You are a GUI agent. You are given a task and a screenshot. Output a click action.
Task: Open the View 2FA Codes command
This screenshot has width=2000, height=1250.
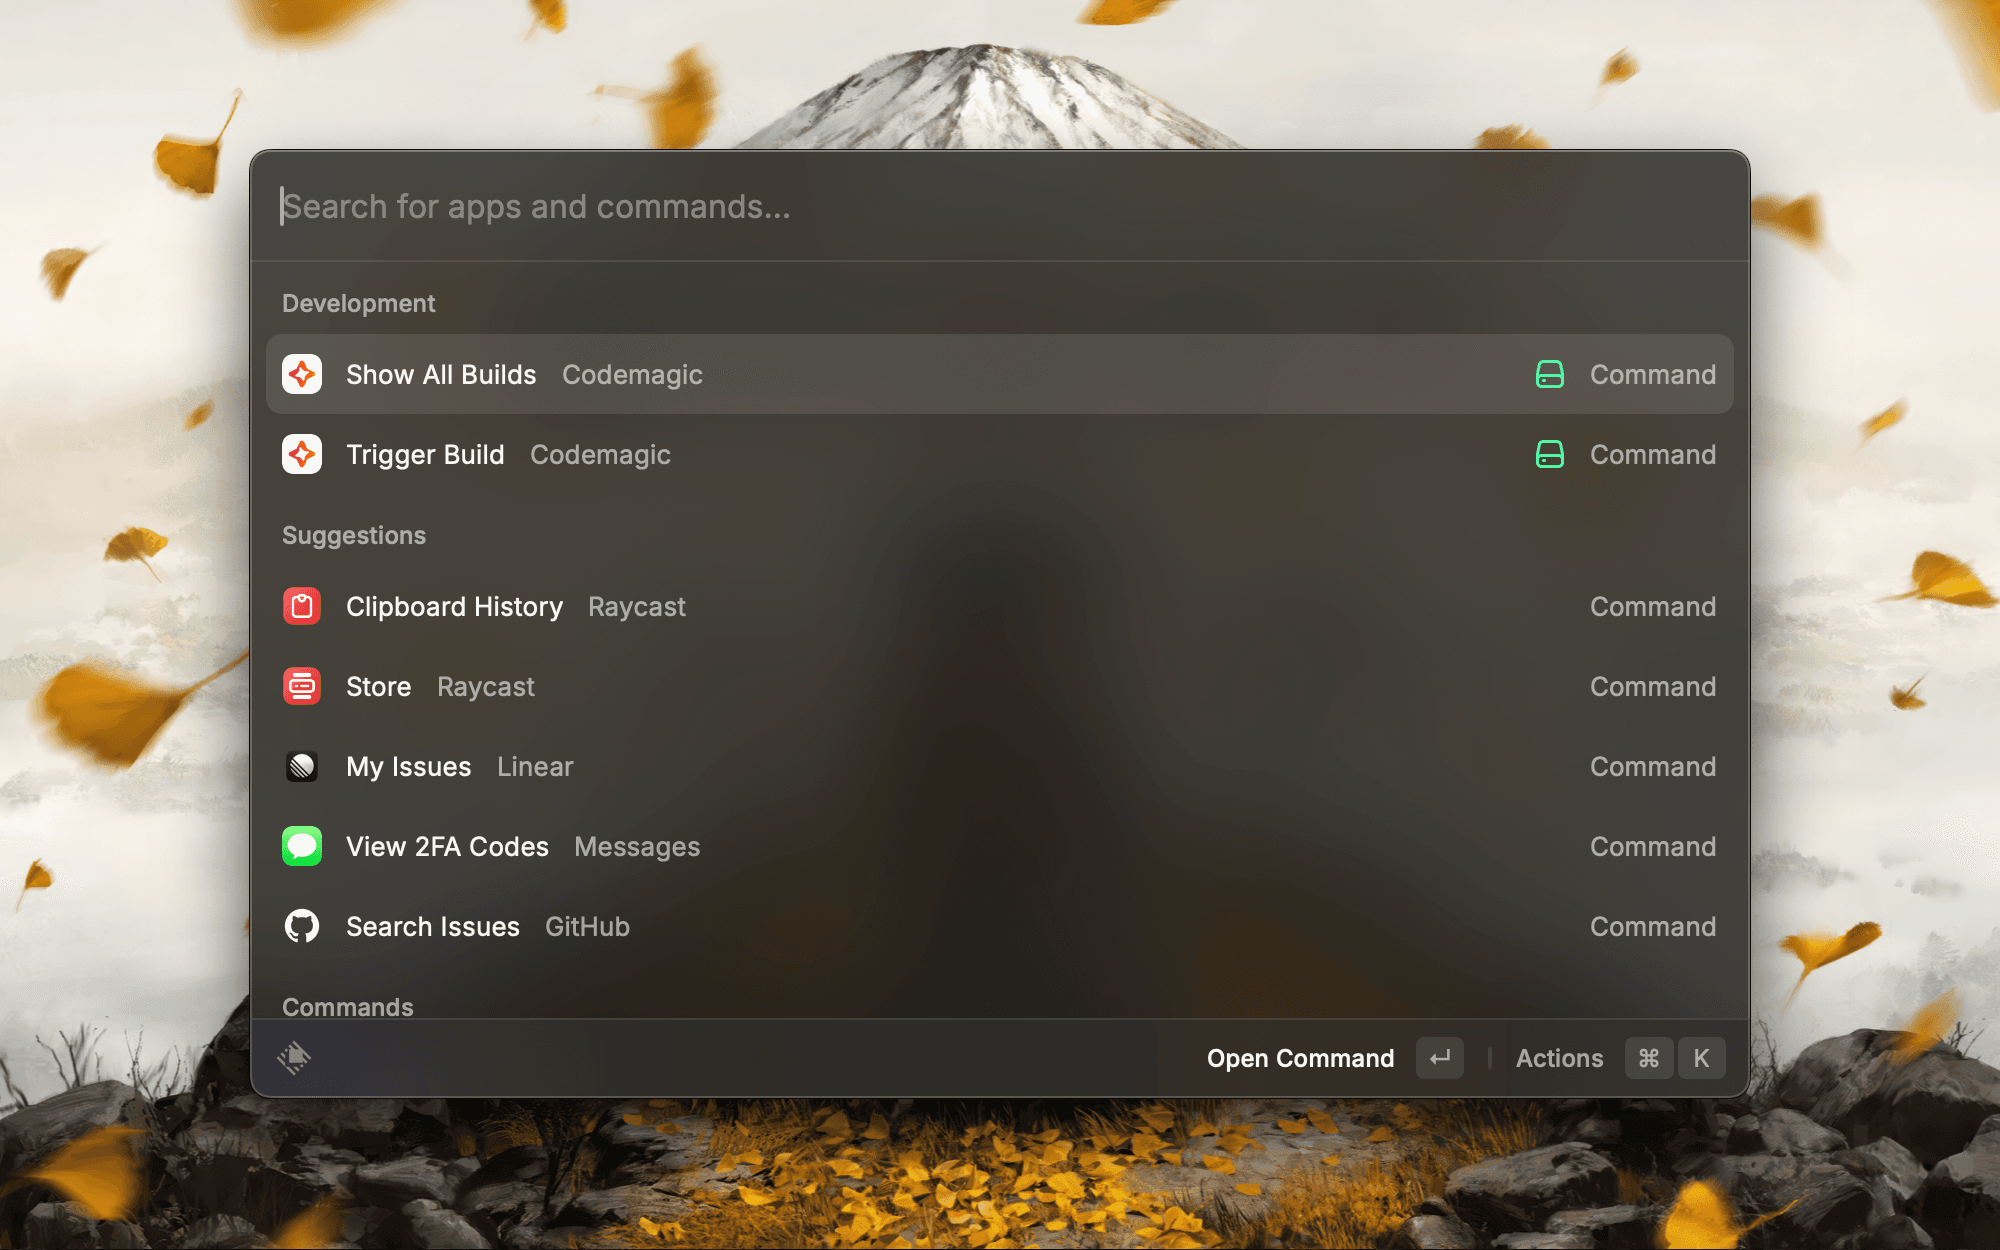[447, 847]
